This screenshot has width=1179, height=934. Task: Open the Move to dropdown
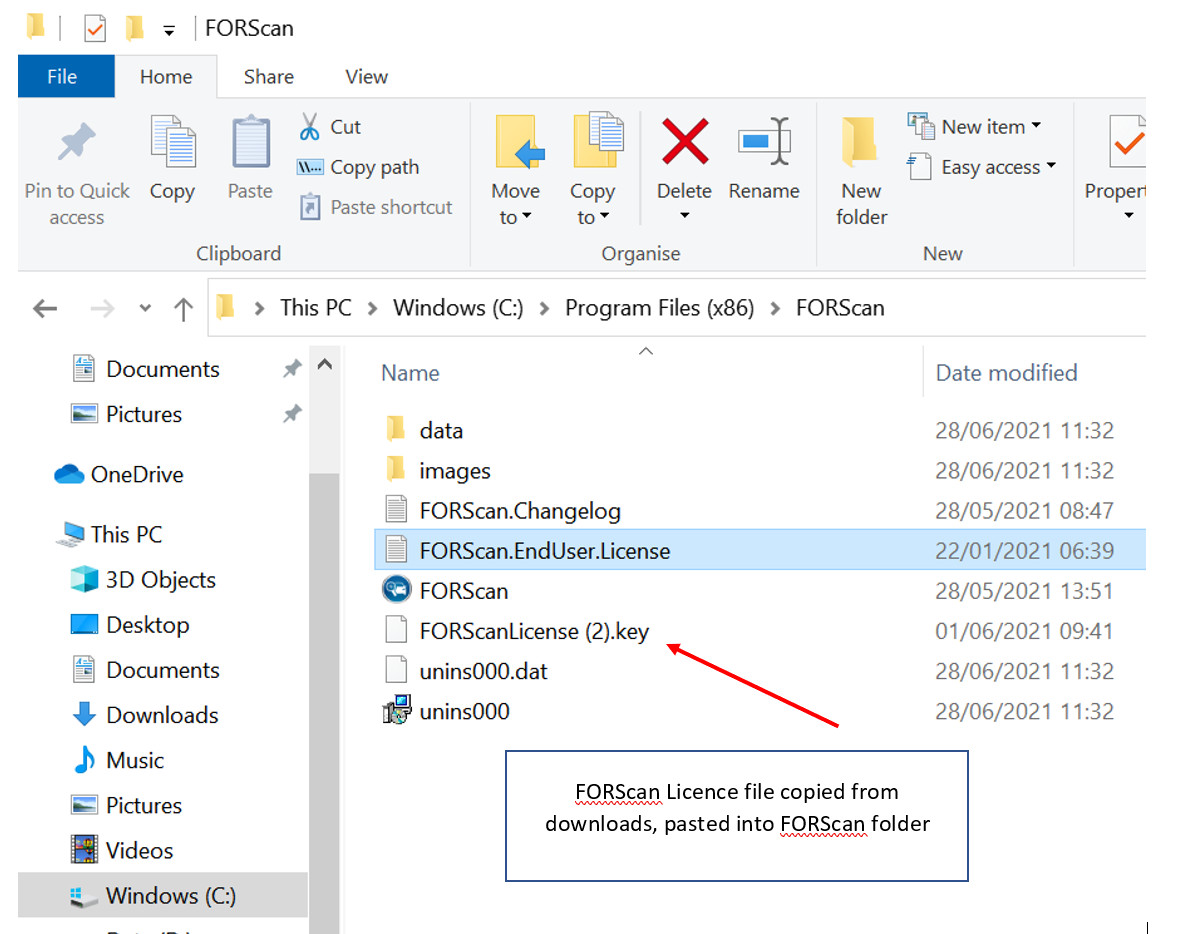[x=516, y=217]
